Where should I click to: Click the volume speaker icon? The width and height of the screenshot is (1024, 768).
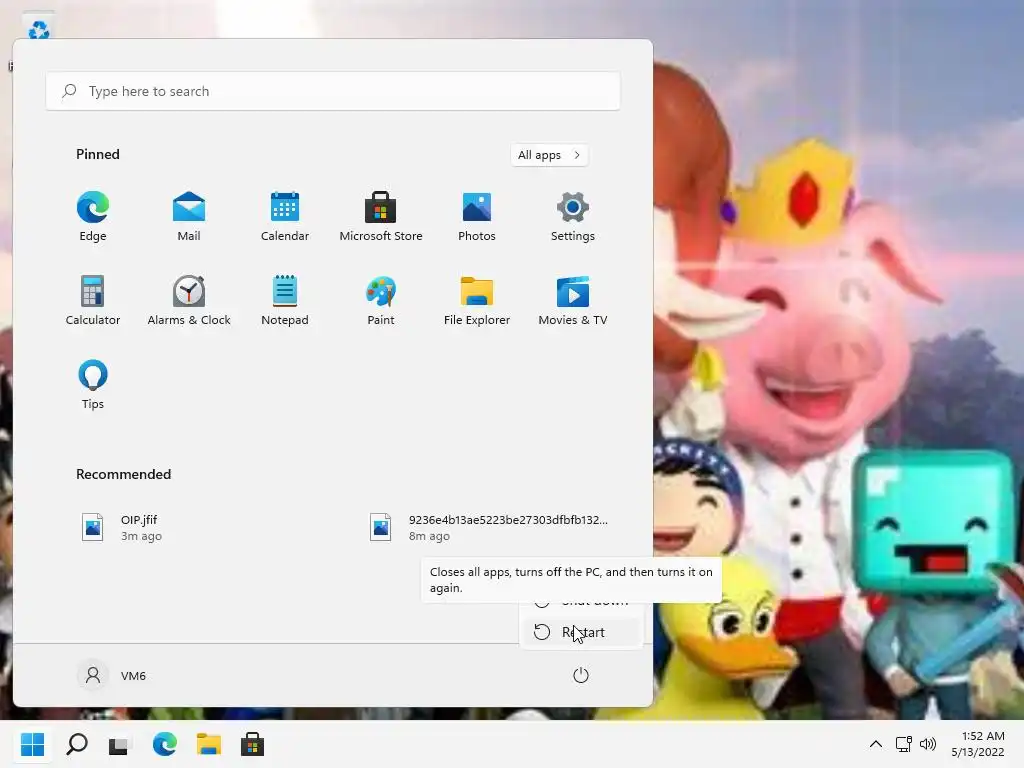tap(928, 744)
